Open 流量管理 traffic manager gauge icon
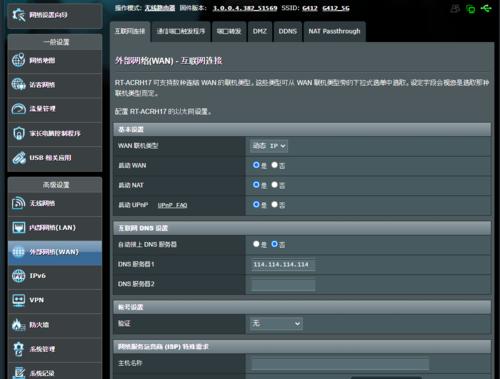500x379 pixels. 18,109
